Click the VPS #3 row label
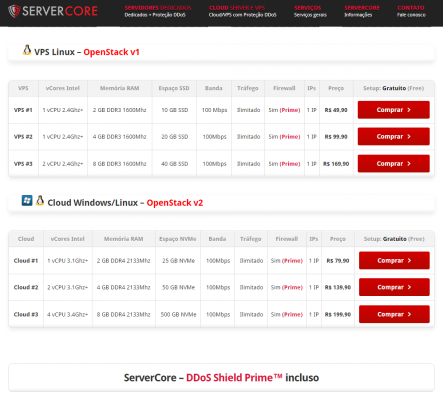The height and width of the screenshot is (400, 443). pyautogui.click(x=23, y=164)
